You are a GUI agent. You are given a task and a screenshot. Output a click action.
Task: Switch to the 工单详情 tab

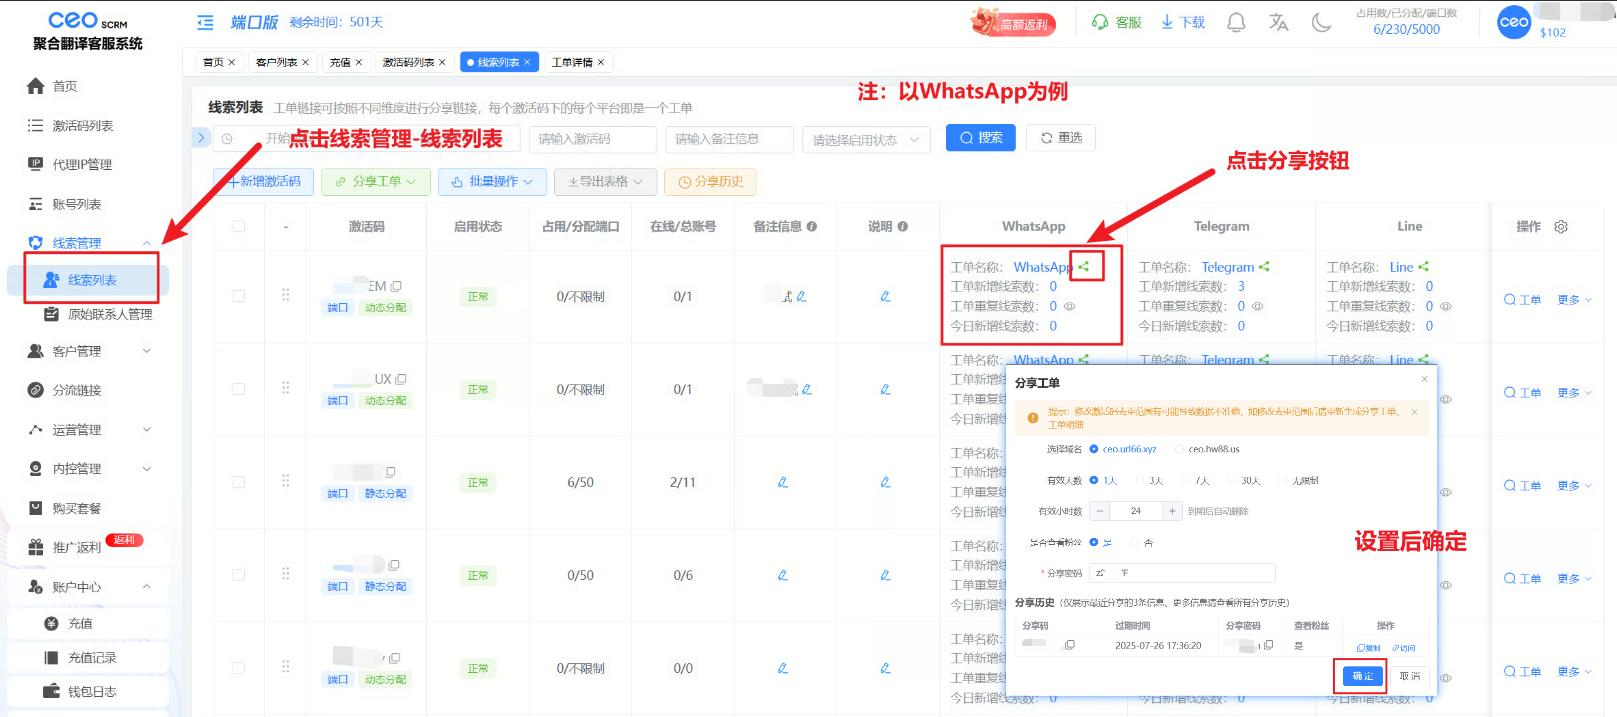tap(578, 62)
